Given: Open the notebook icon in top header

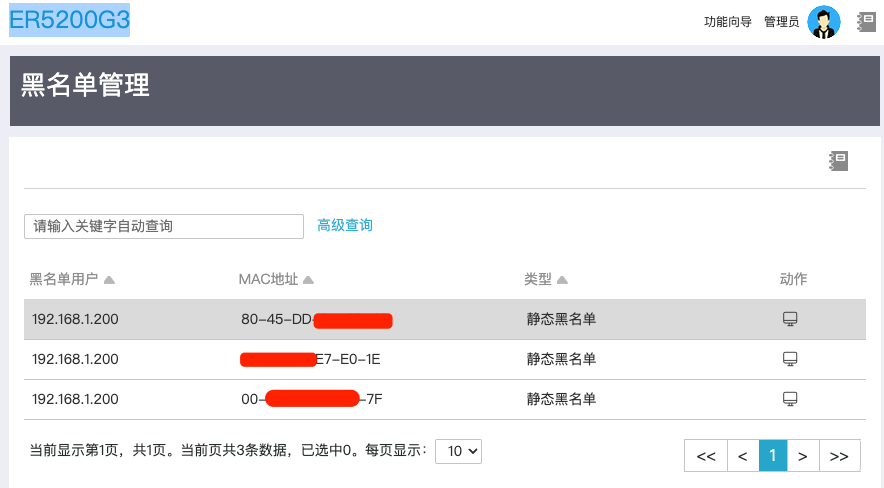Looking at the screenshot, I should click(x=867, y=22).
